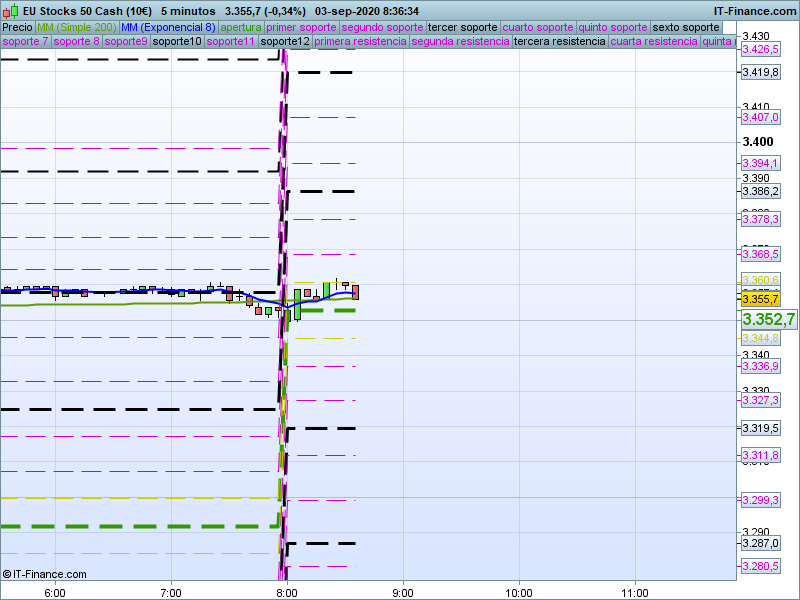The height and width of the screenshot is (600, 800).
Task: Select the cuarto soporte label
Action: click(x=538, y=28)
